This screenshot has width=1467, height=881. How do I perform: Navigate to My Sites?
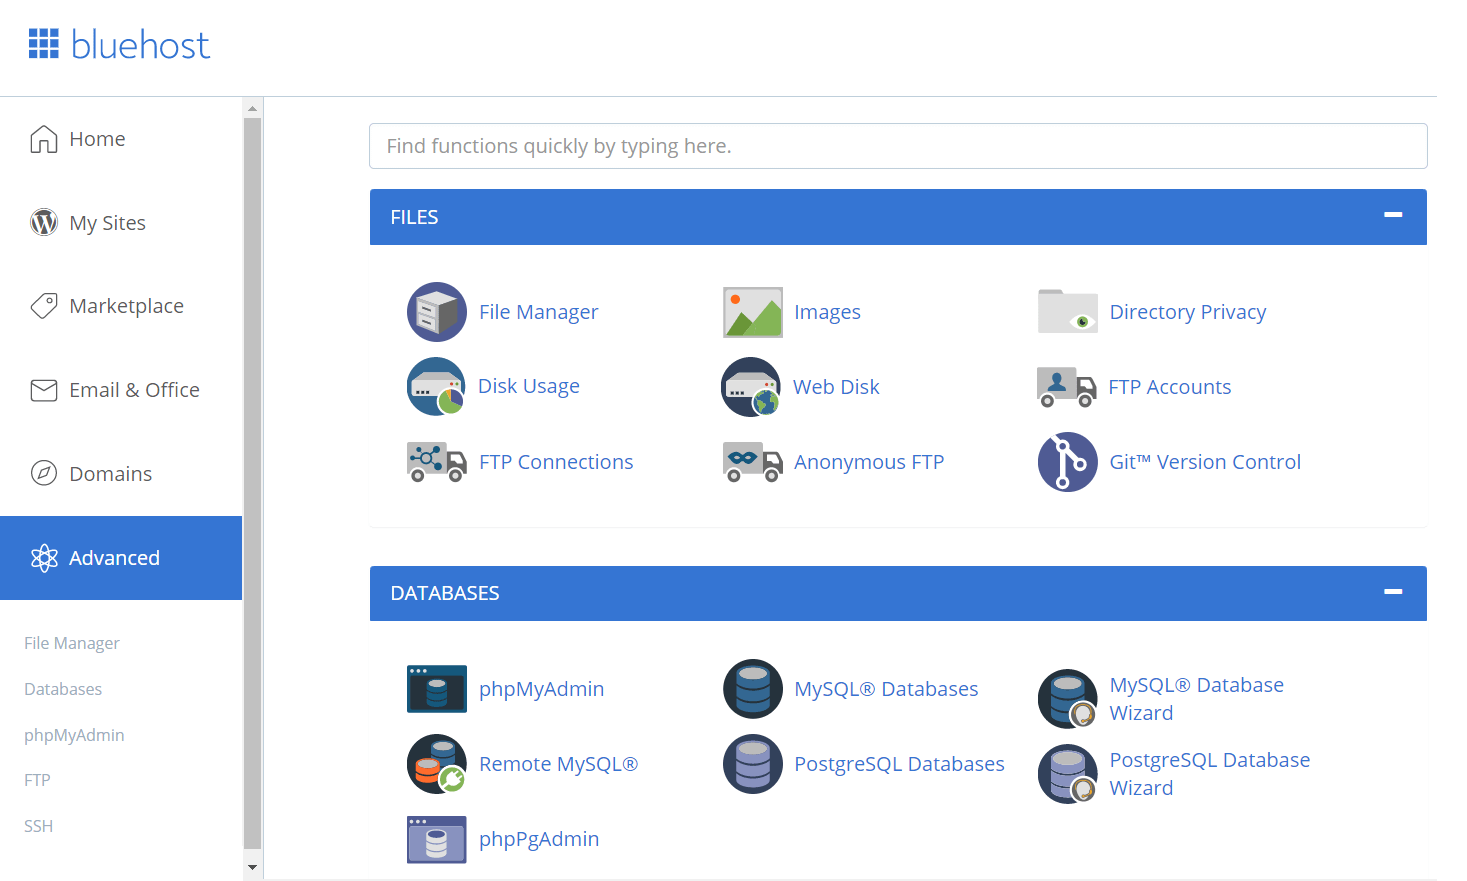click(x=107, y=222)
